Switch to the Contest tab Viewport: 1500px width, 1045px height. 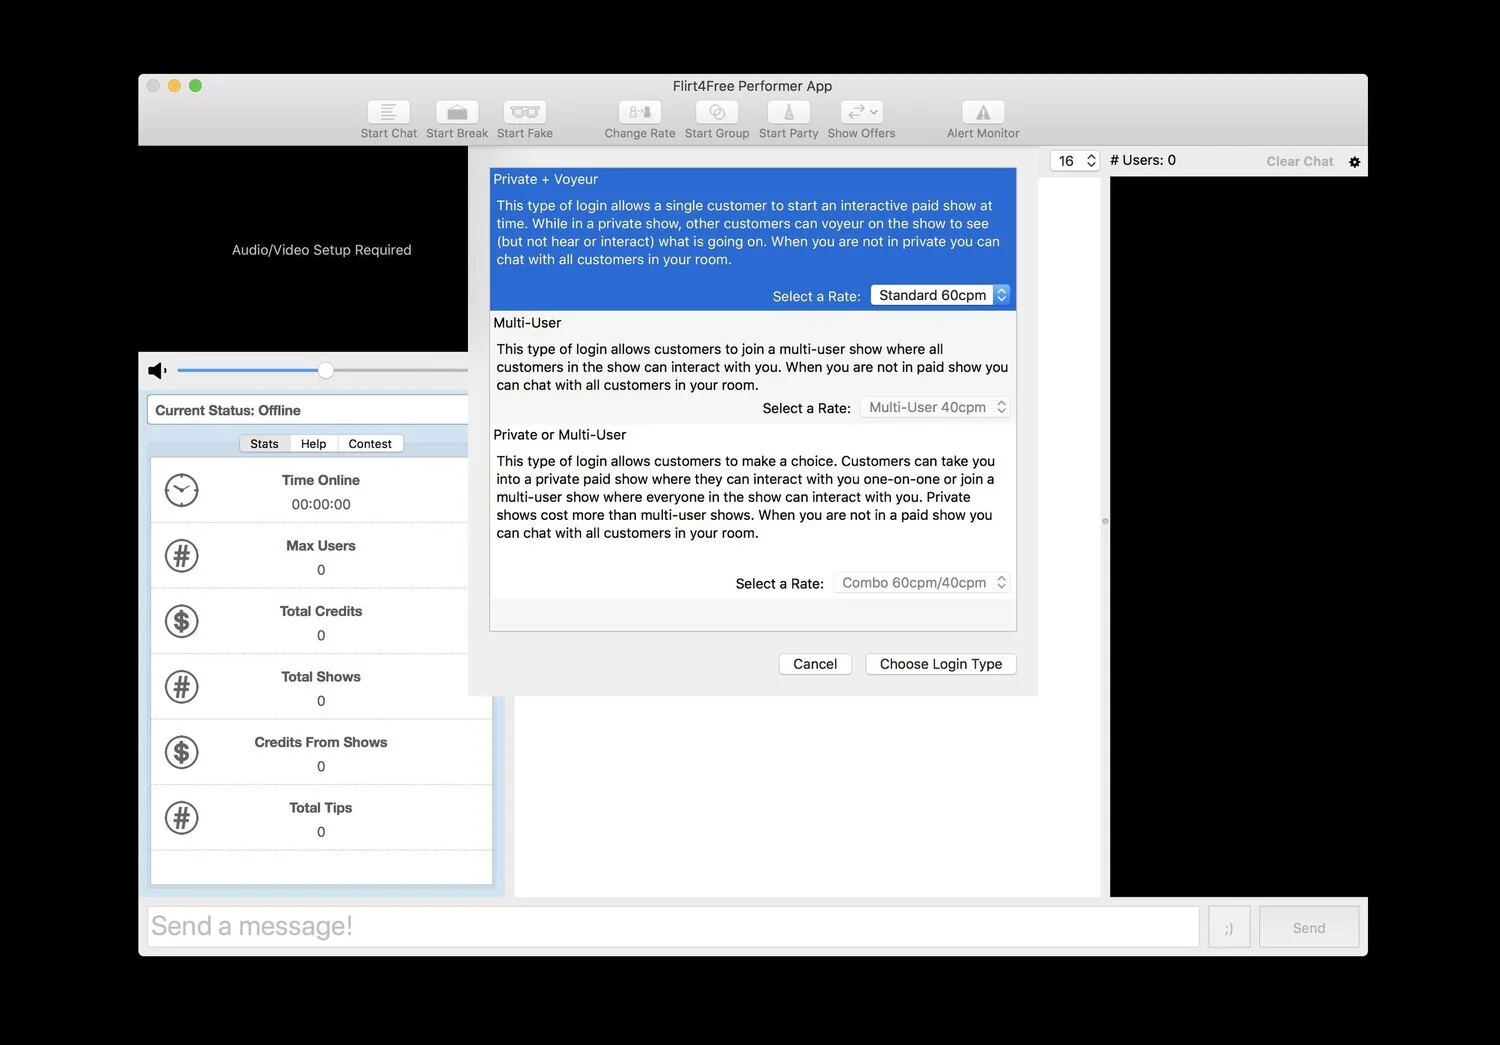(x=370, y=444)
